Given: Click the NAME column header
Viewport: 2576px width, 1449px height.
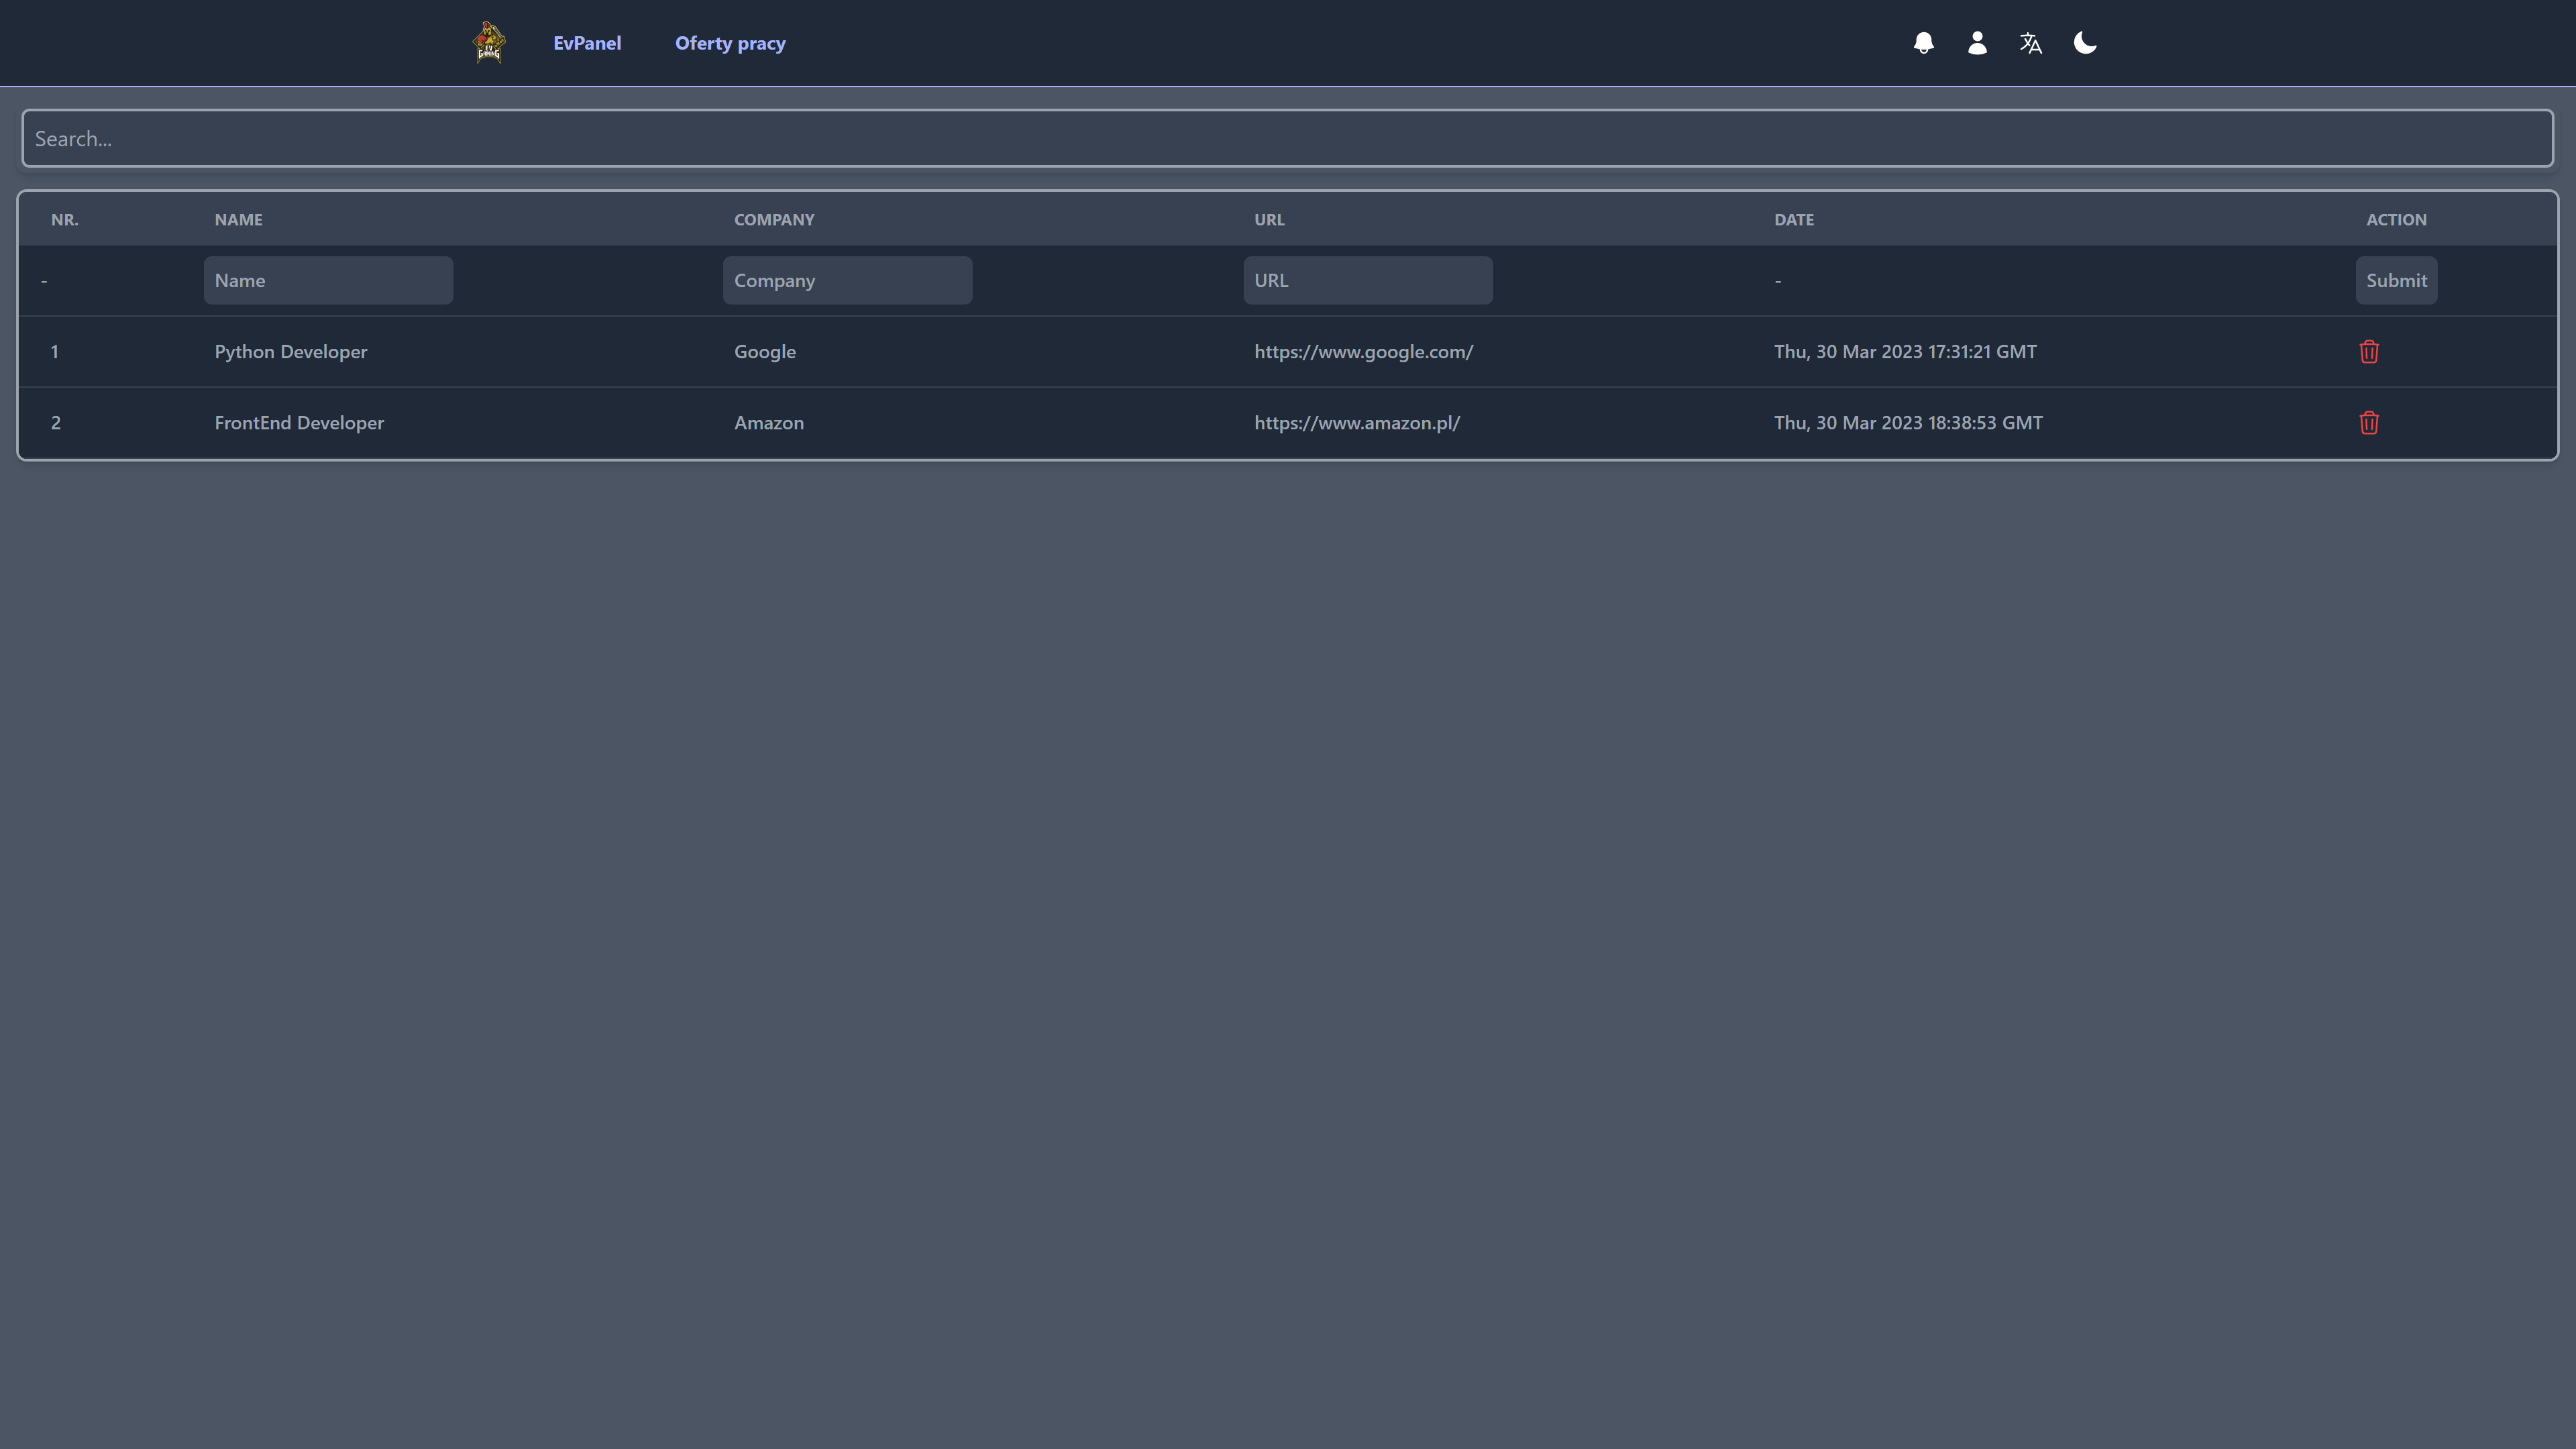Looking at the screenshot, I should [239, 220].
